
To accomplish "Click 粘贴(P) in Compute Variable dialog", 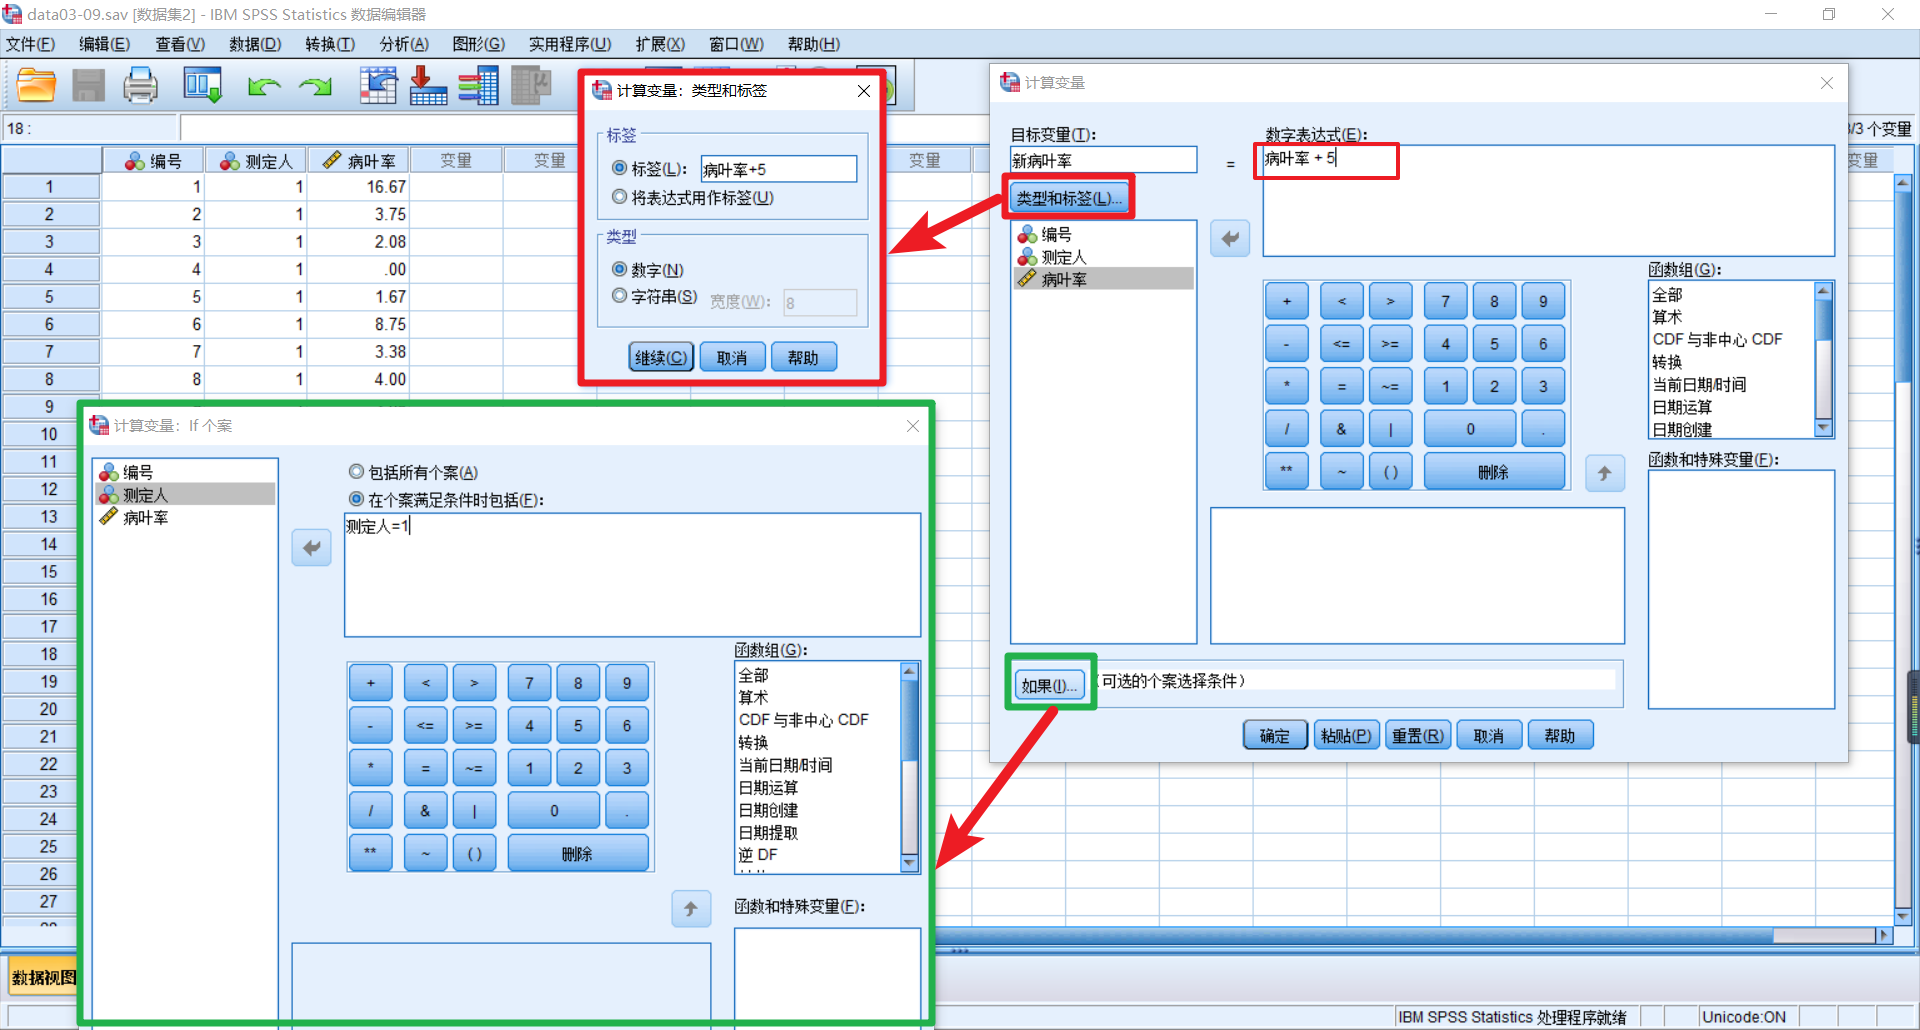I will click(1346, 735).
